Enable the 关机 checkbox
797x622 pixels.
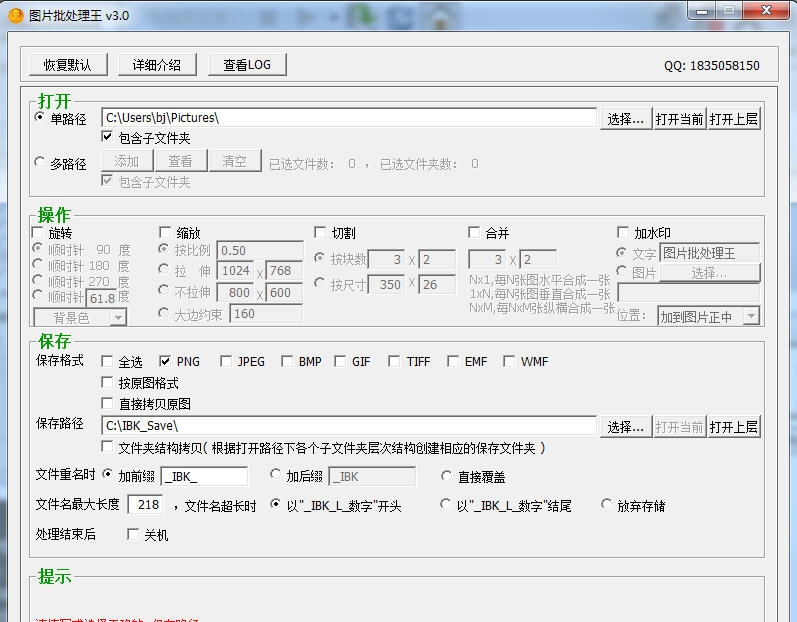pyautogui.click(x=133, y=534)
